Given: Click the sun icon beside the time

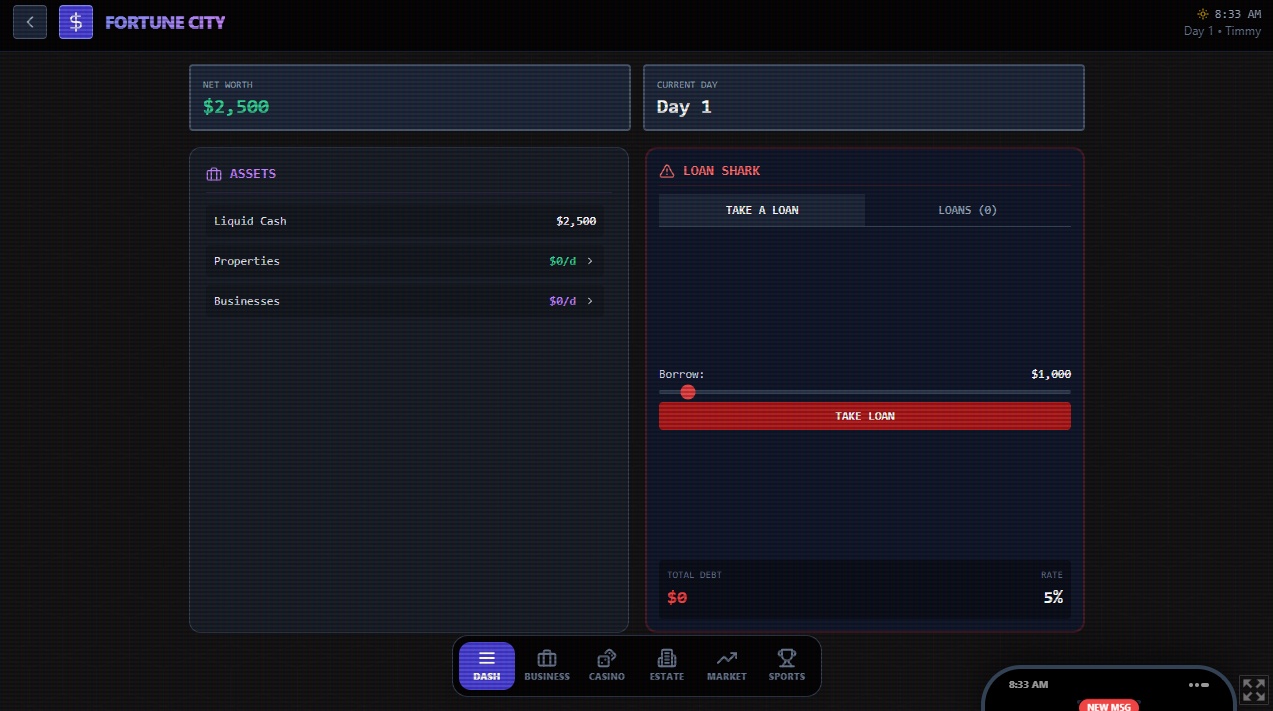Looking at the screenshot, I should (1203, 14).
